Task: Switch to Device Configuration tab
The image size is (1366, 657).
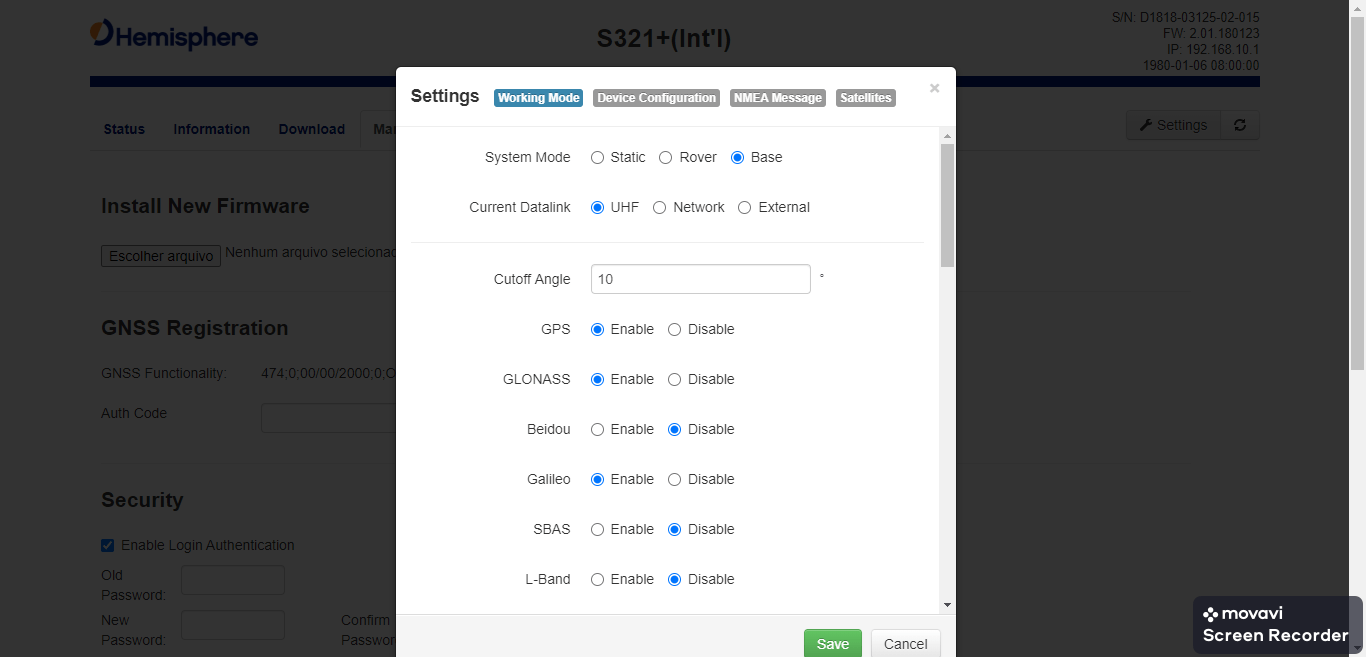Action: (657, 98)
